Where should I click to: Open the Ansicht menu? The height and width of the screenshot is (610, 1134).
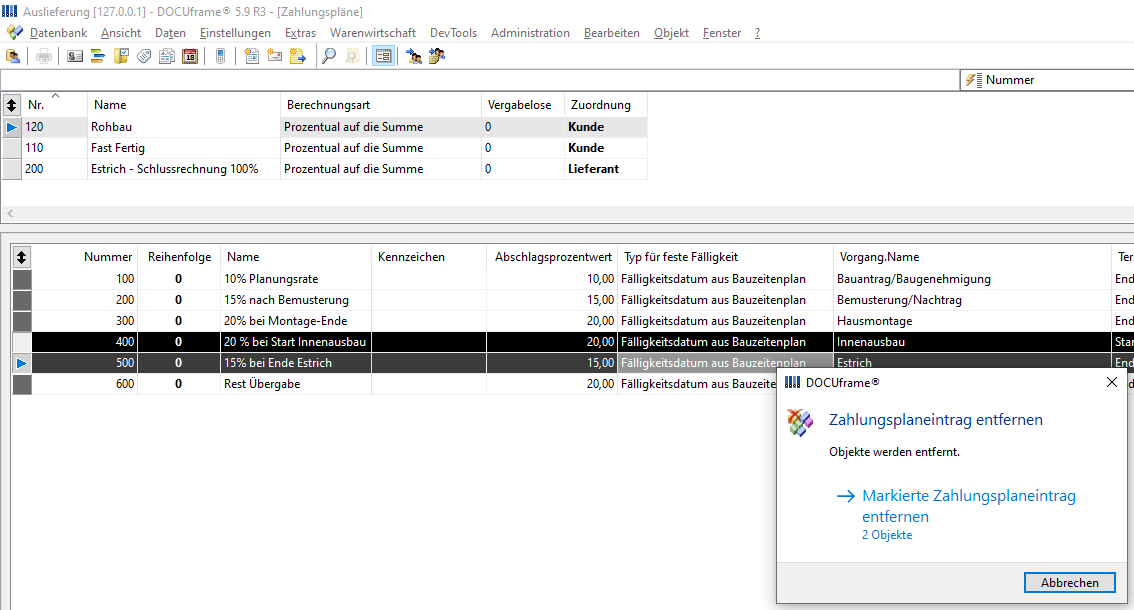pos(121,33)
